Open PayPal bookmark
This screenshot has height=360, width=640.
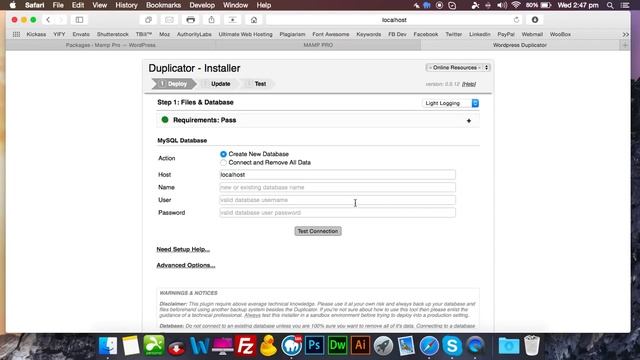point(506,34)
